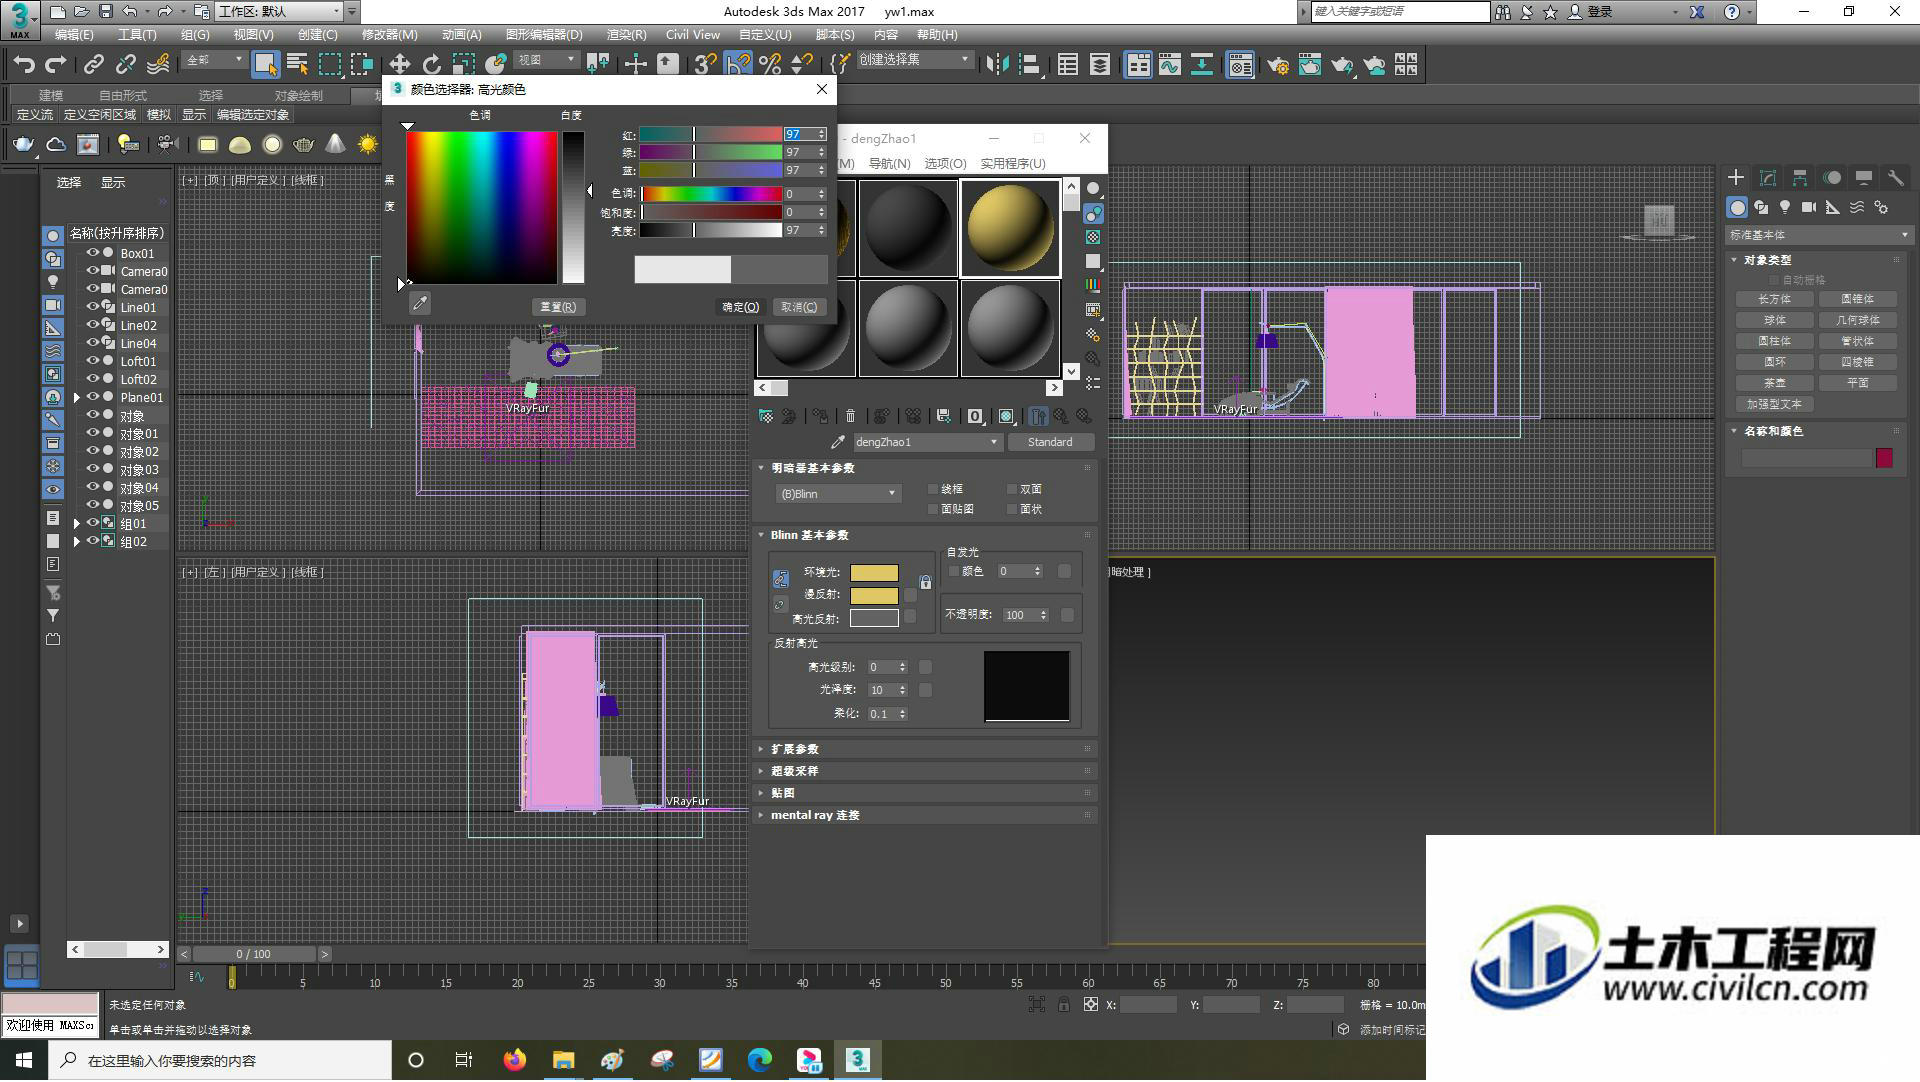
Task: Toggle visibility eye of Loft01
Action: coord(92,361)
